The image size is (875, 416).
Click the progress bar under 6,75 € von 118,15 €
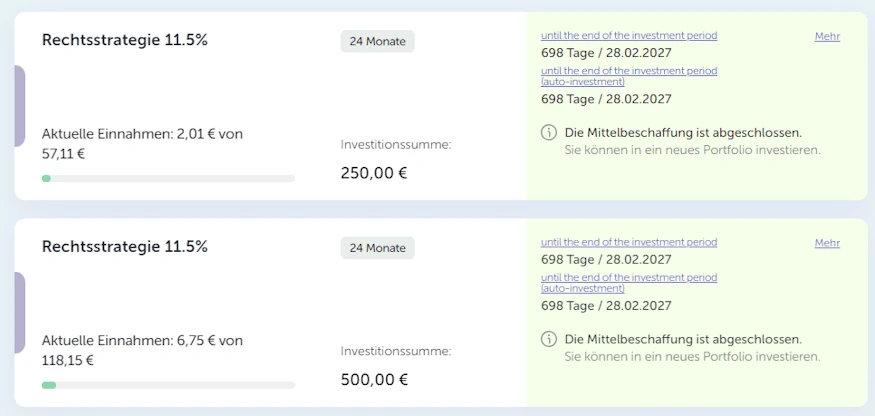coord(168,385)
